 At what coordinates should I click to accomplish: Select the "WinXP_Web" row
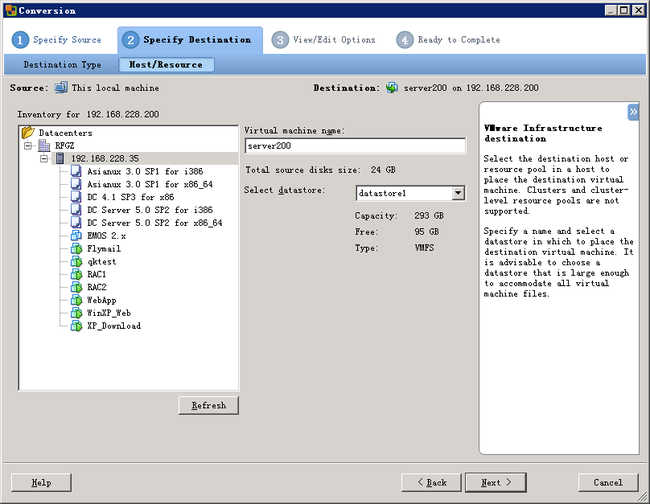[x=109, y=313]
